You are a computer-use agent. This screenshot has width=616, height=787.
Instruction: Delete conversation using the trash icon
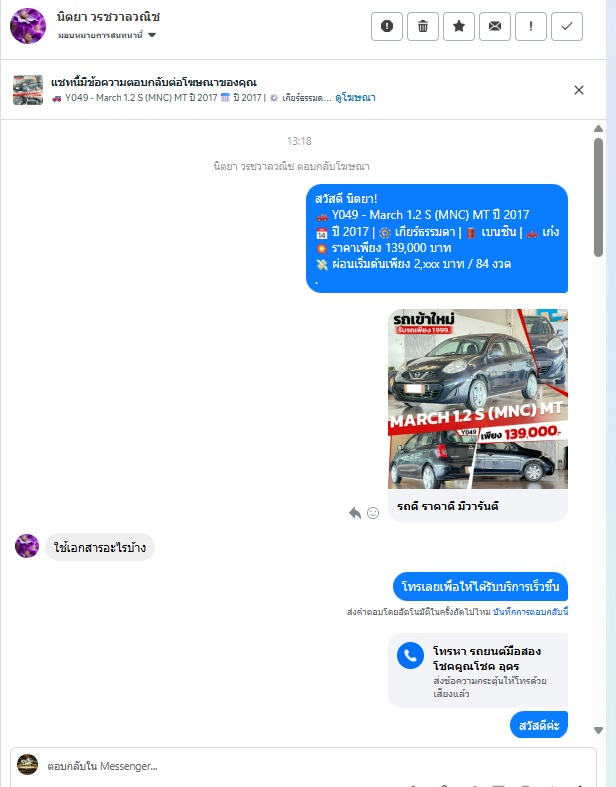click(x=423, y=26)
